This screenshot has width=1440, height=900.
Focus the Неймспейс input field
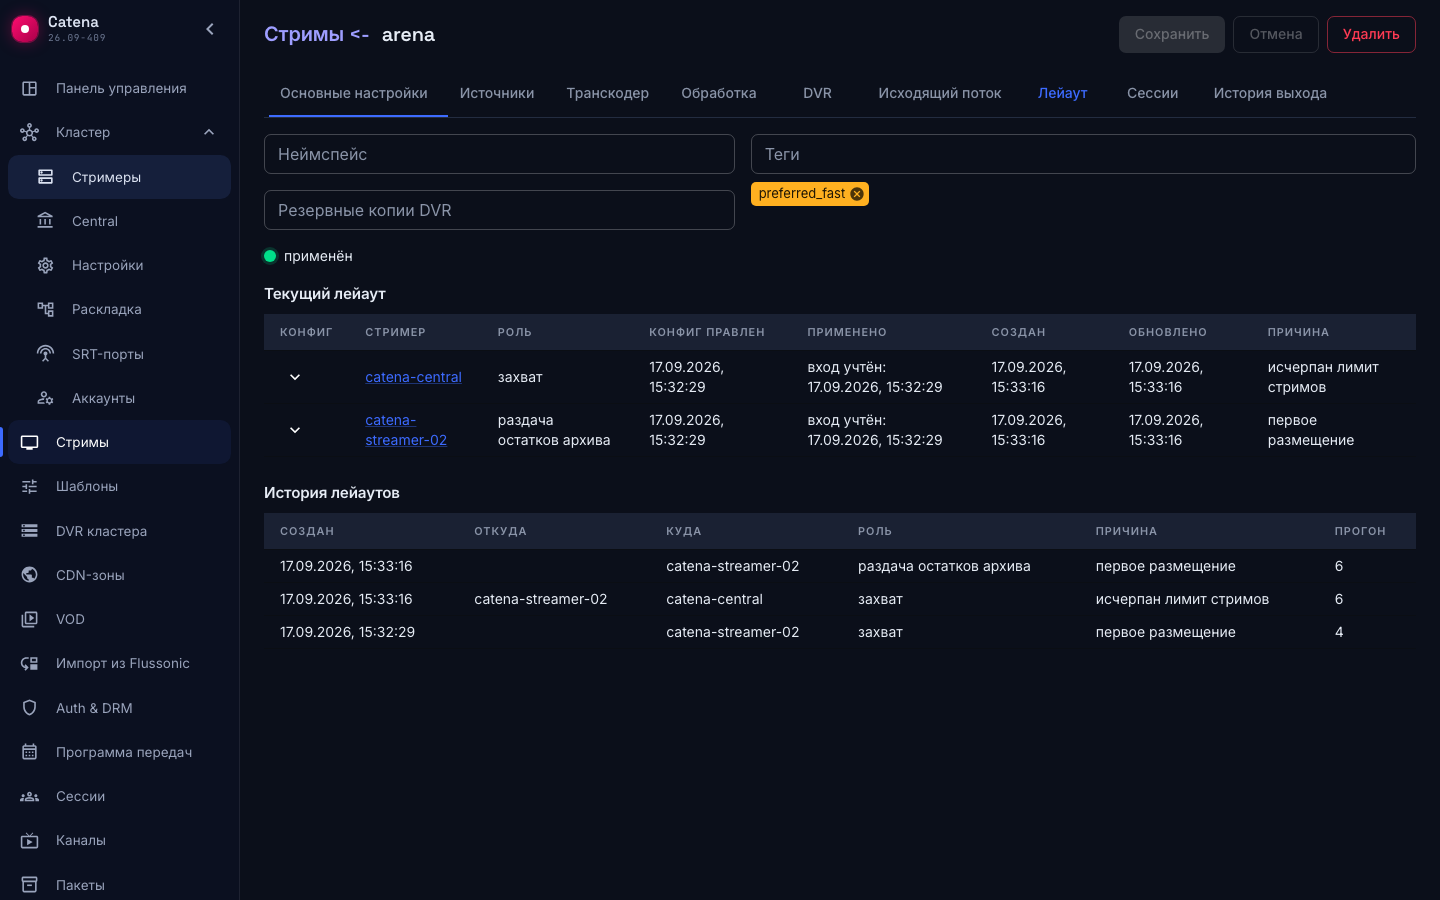coord(499,154)
